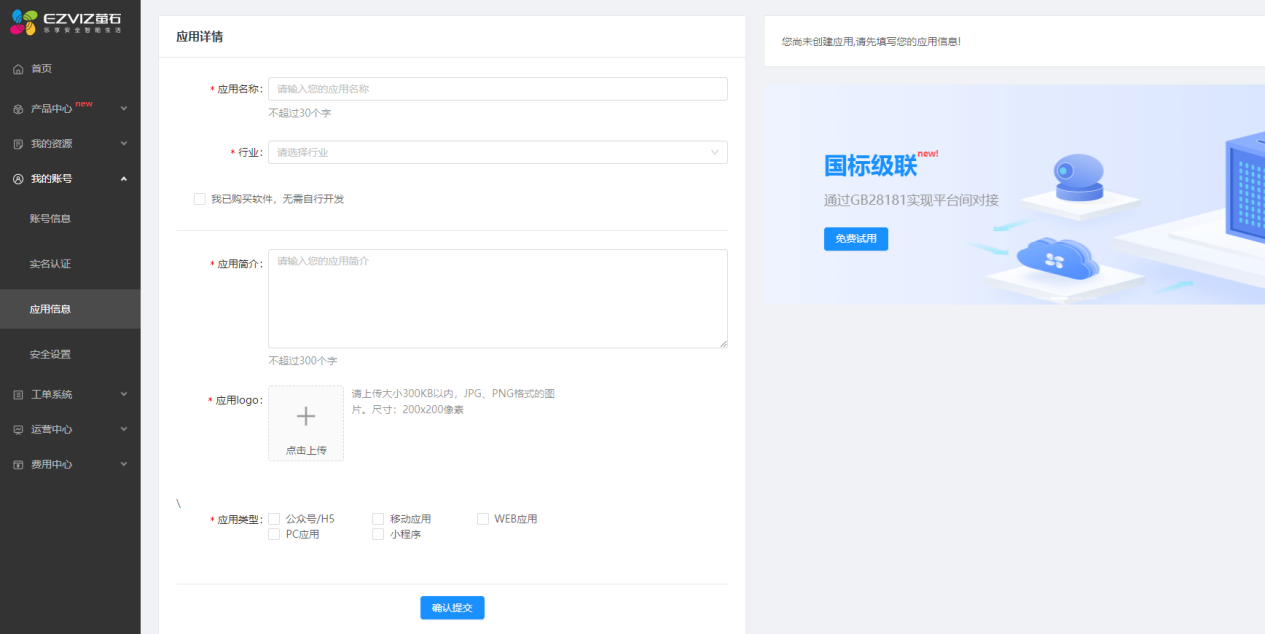Viewport: 1265px width, 634px height.
Task: Select the WEB应用 checkbox
Action: click(x=483, y=519)
